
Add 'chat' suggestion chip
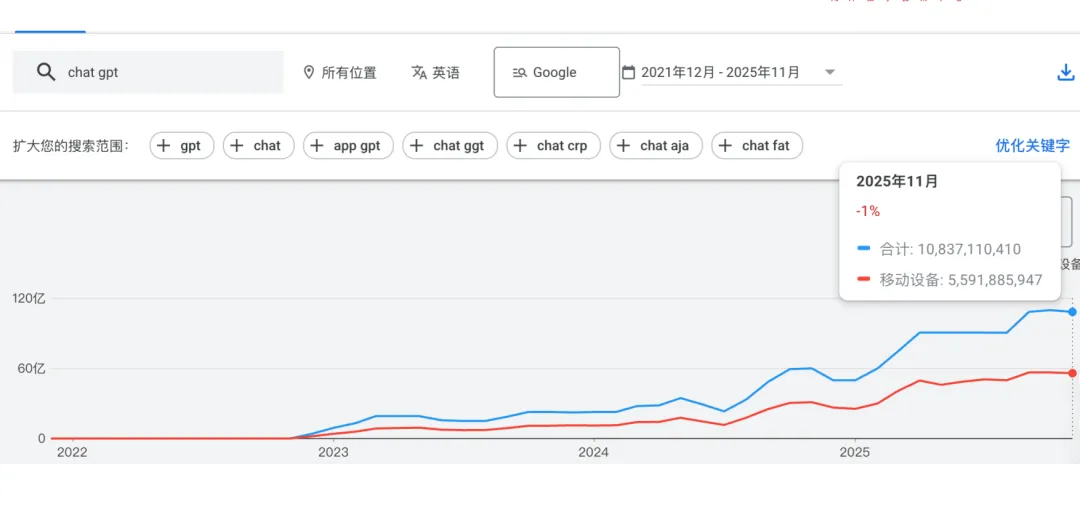pyautogui.click(x=259, y=145)
